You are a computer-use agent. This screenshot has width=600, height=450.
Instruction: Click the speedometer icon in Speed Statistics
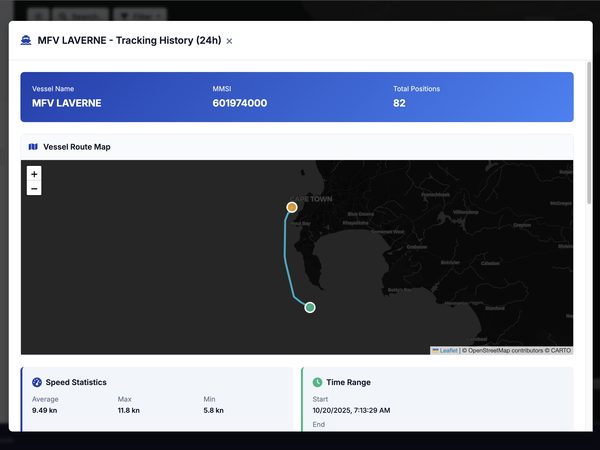37,382
